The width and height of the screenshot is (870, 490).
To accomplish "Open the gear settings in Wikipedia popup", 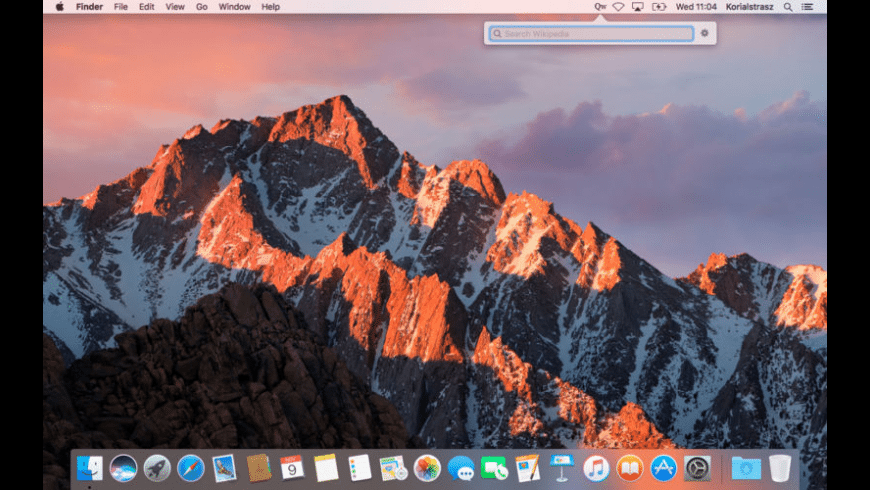I will point(704,33).
